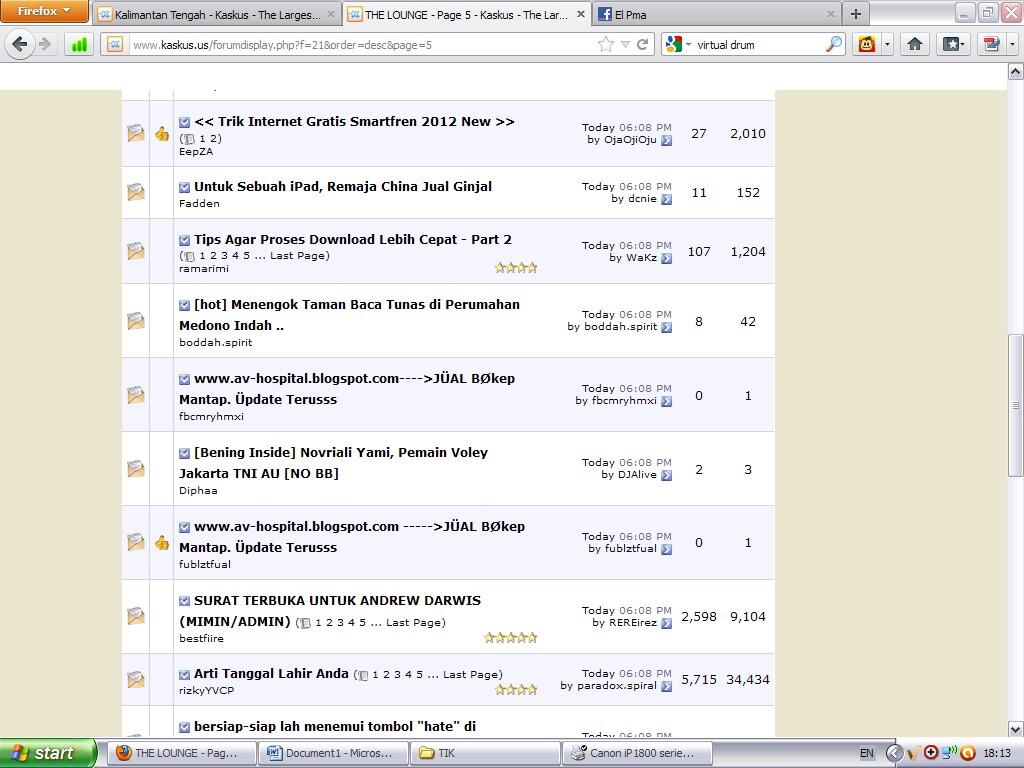
Task: Click the EN language indicator
Action: point(867,753)
